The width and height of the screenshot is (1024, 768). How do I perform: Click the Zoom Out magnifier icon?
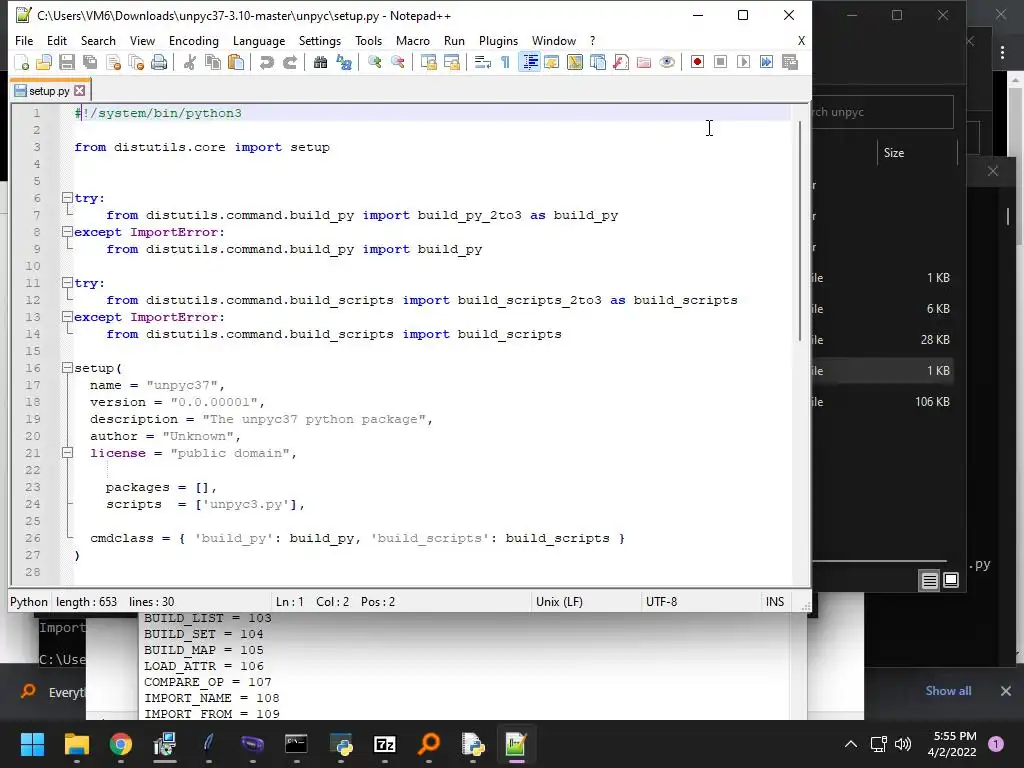click(397, 62)
